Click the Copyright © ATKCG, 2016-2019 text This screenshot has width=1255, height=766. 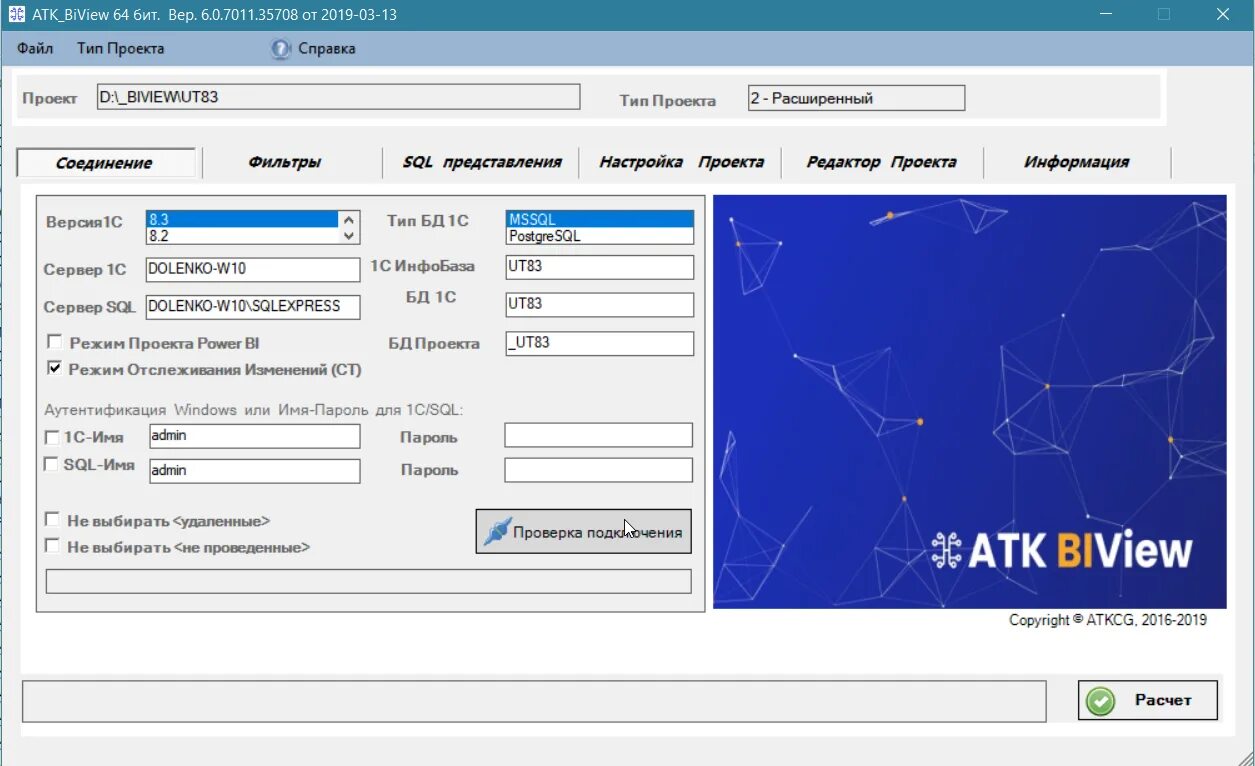pyautogui.click(x=1107, y=620)
